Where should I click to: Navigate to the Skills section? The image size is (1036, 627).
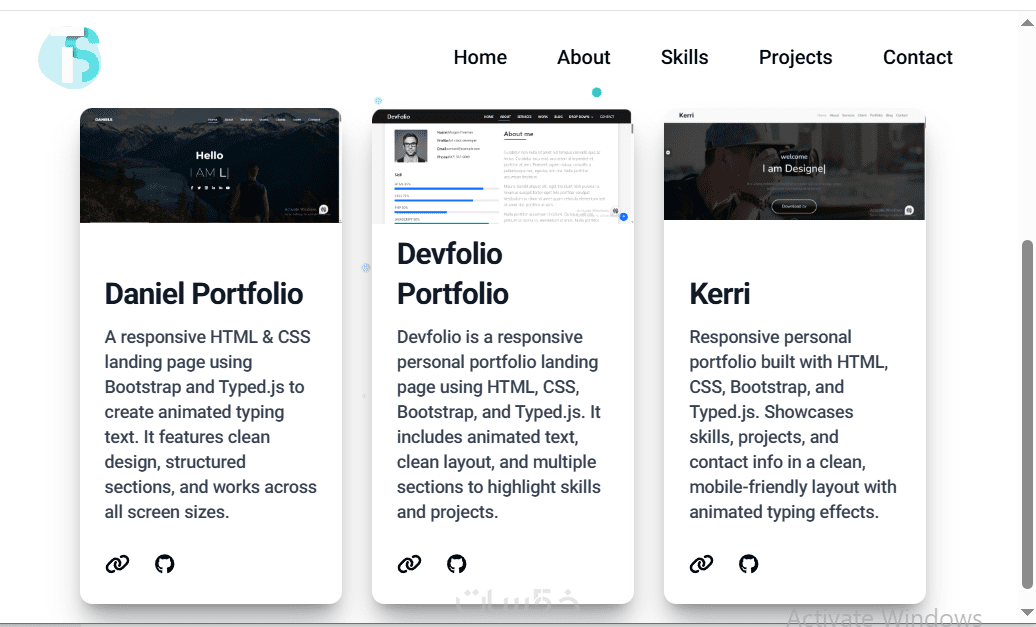pos(684,57)
